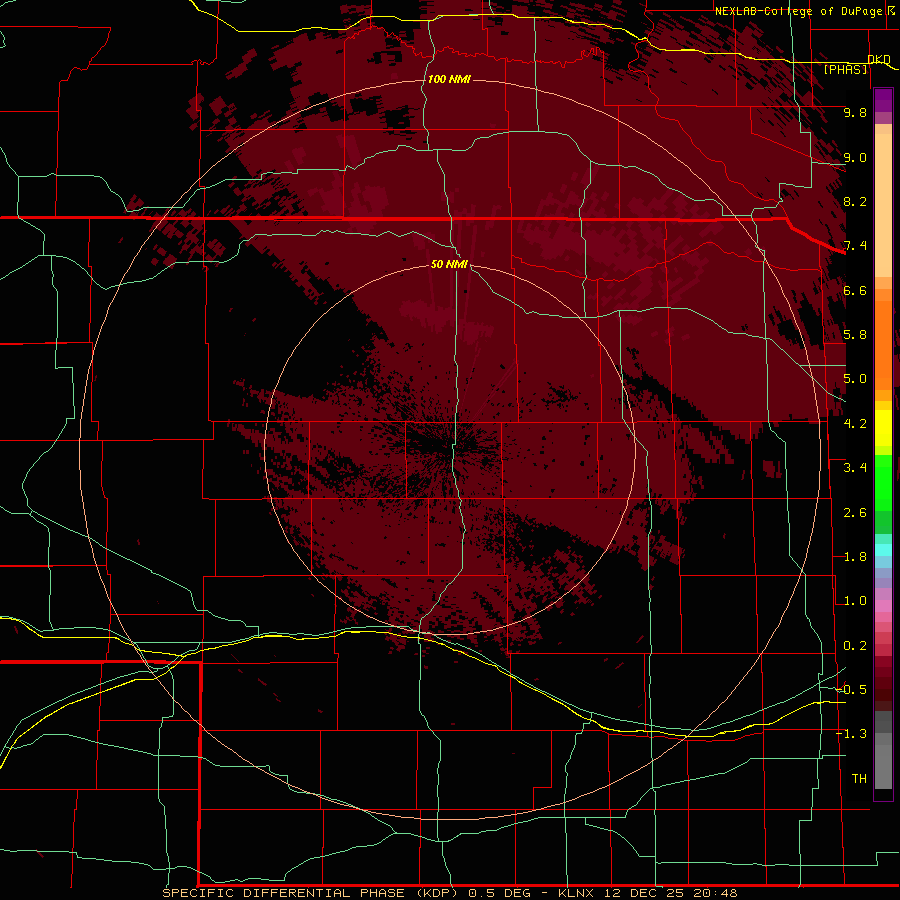This screenshot has width=900, height=900.
Task: Click the pink segment of the color bar
Action: pyautogui.click(x=883, y=606)
